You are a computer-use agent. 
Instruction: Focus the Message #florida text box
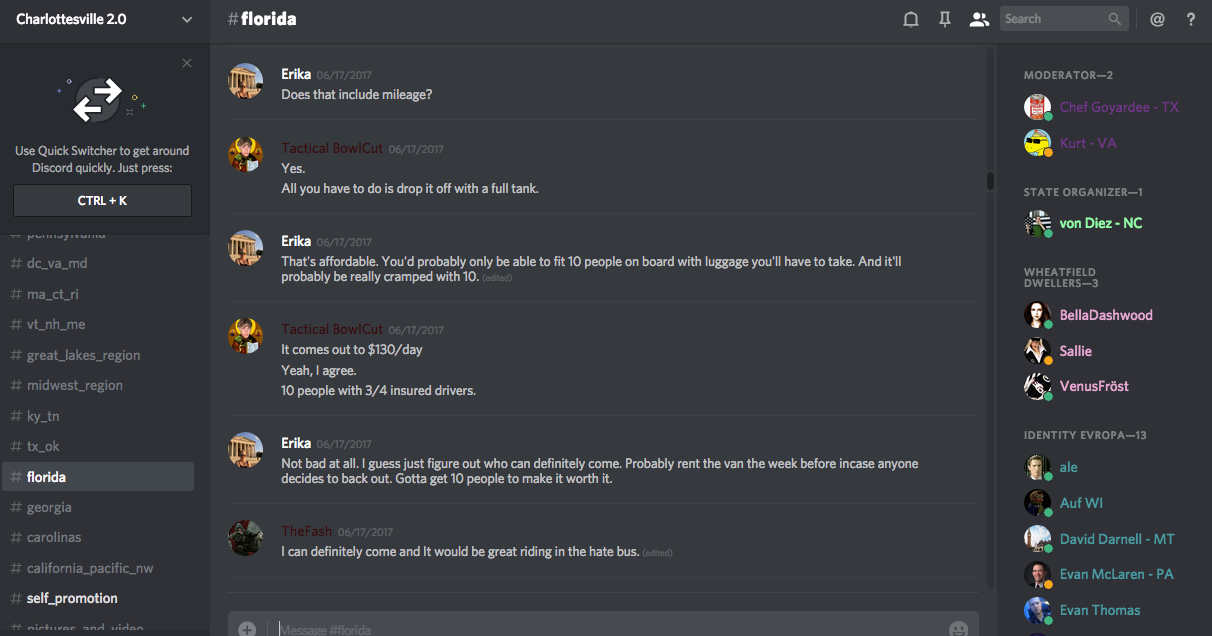[600, 629]
